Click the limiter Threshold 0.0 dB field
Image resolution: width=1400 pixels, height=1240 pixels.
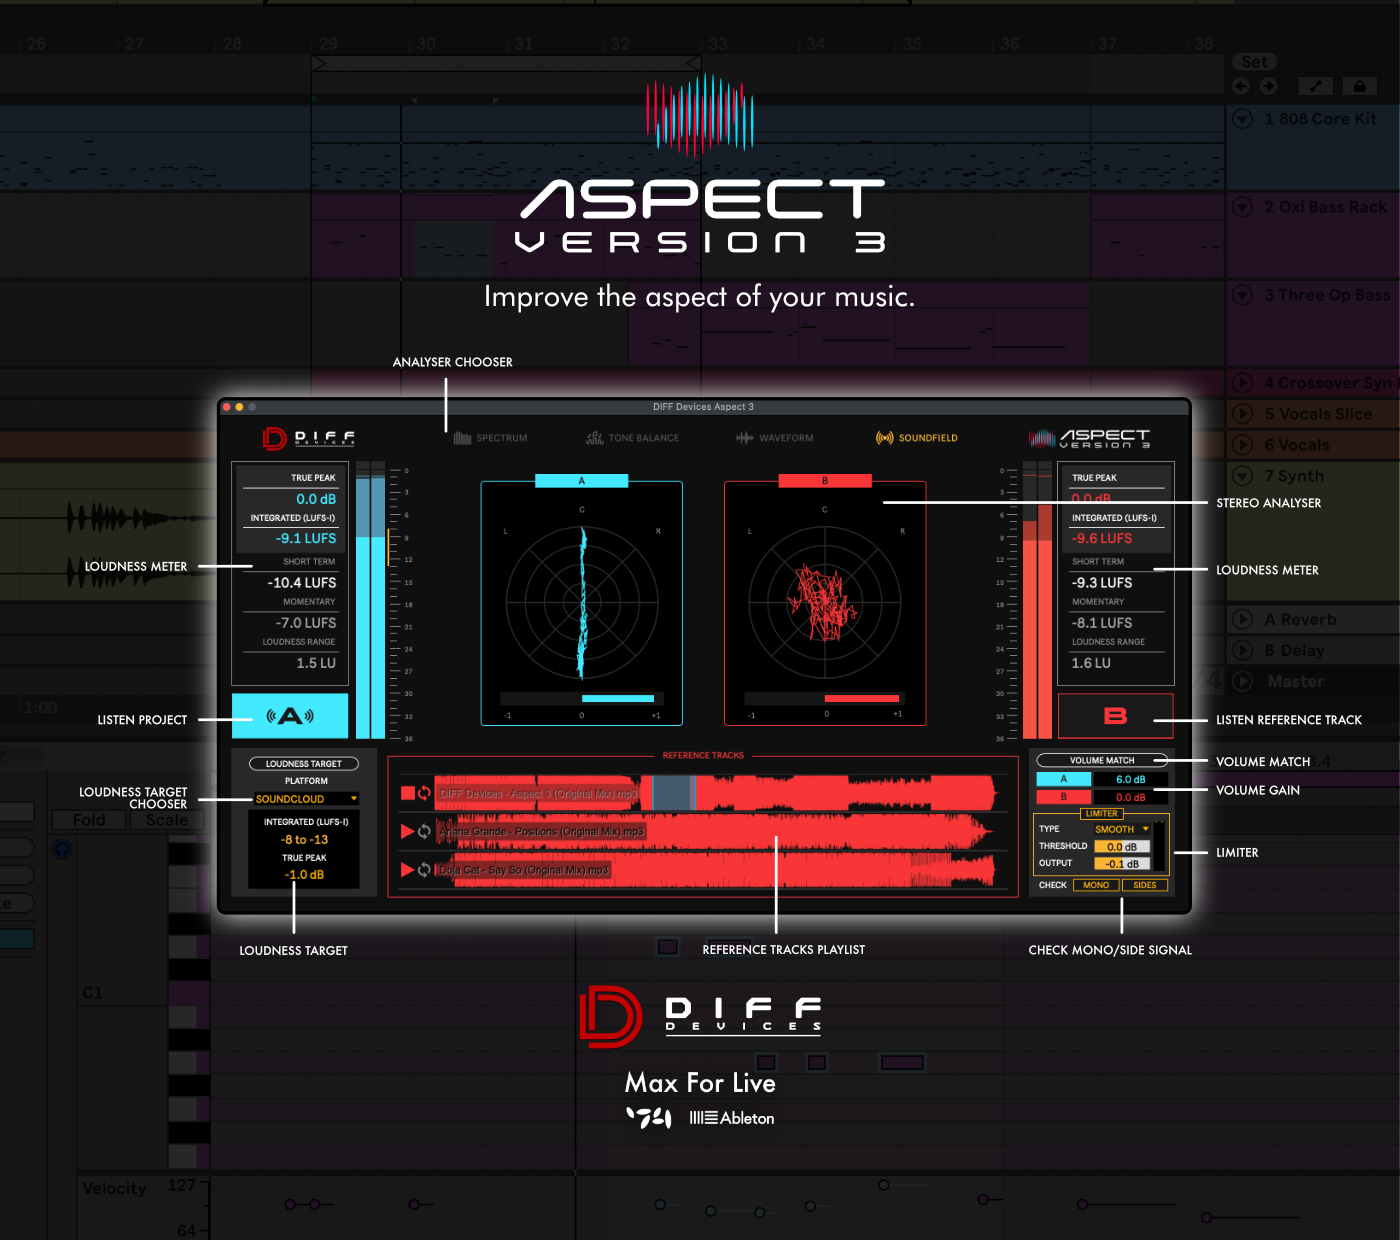tap(1121, 846)
